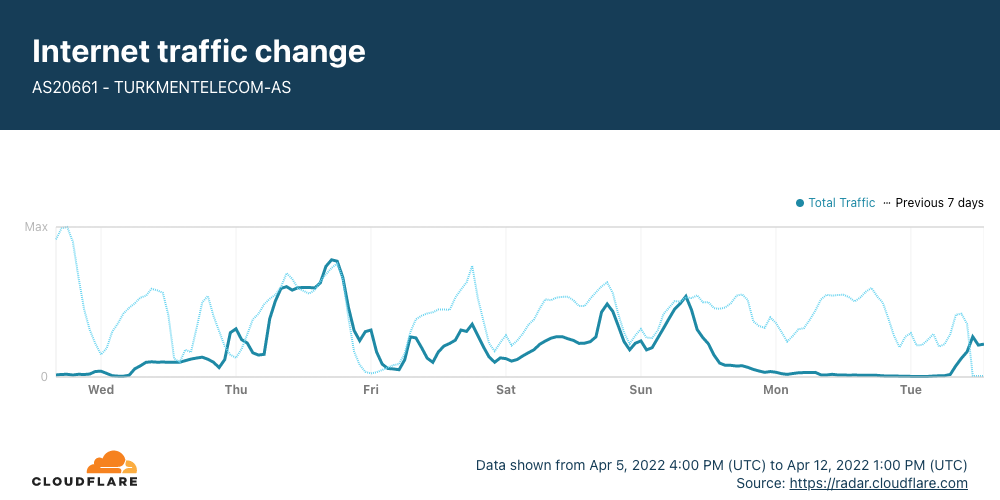1000x500 pixels.
Task: Click the Mon label on x-axis
Action: 776,390
